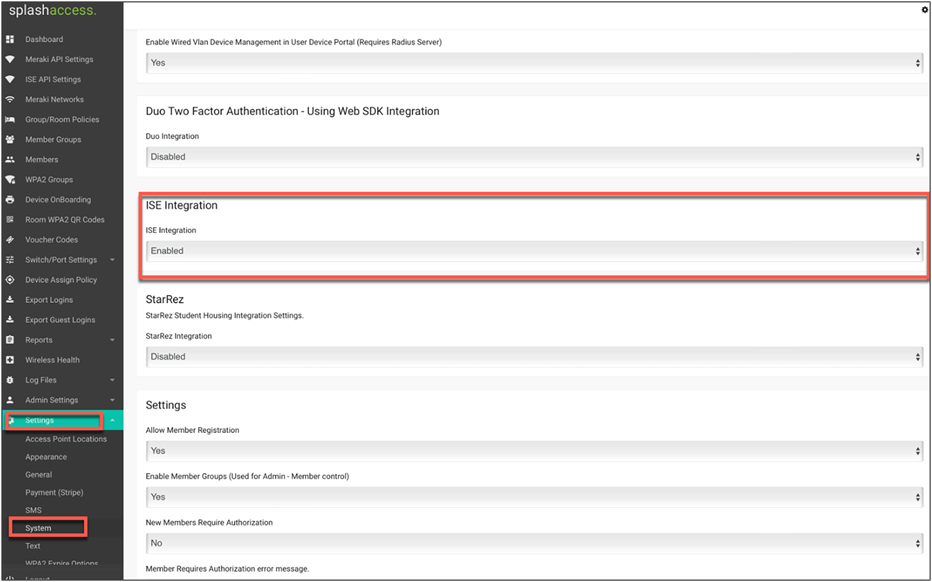This screenshot has width=932, height=582.
Task: Click the Dashboard grid icon
Action: pyautogui.click(x=10, y=39)
